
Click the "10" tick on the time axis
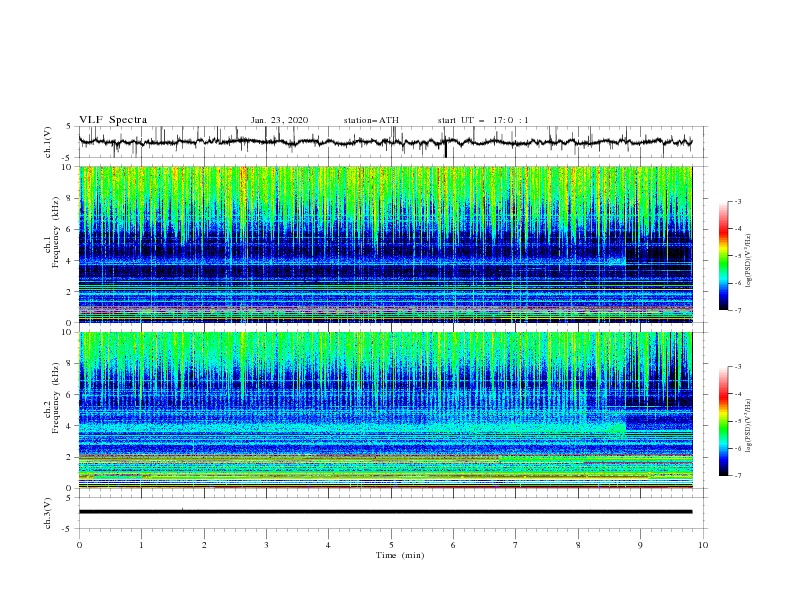pos(703,545)
